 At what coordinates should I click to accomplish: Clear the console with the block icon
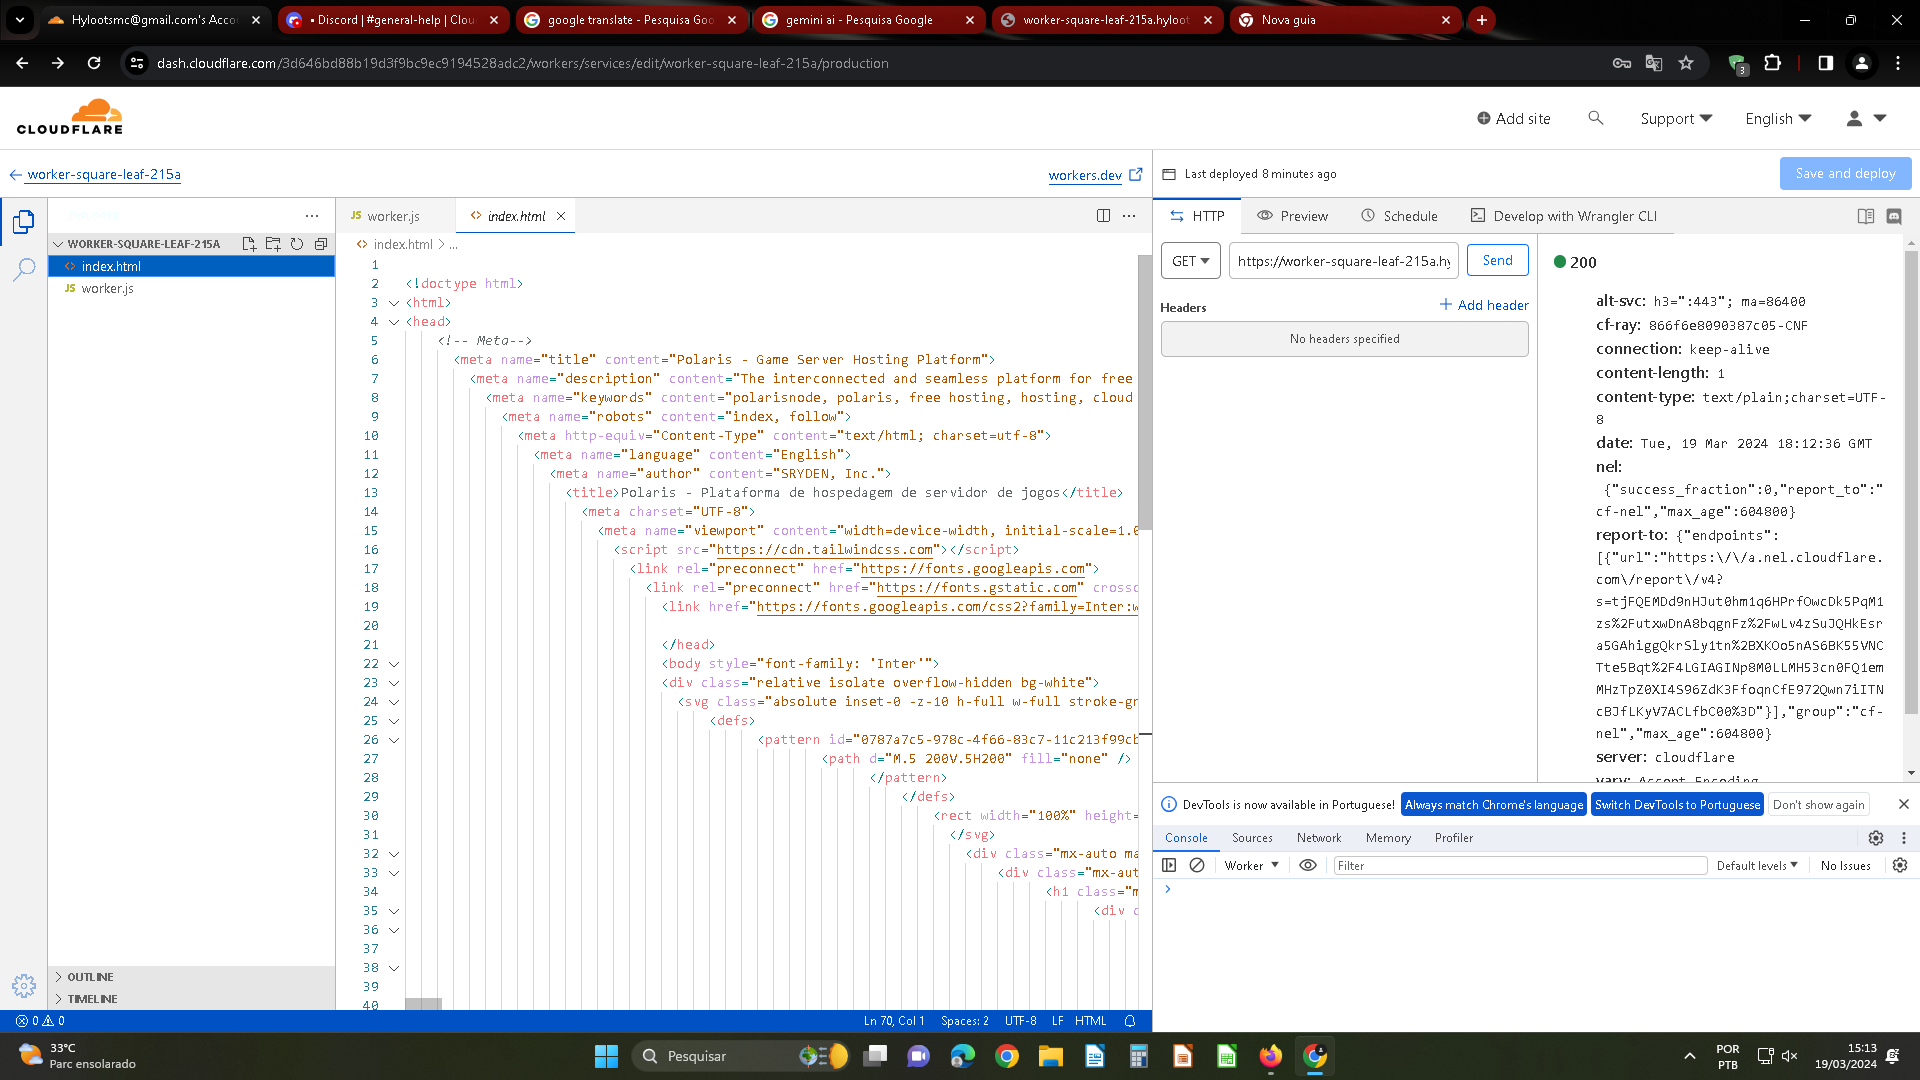1197,866
